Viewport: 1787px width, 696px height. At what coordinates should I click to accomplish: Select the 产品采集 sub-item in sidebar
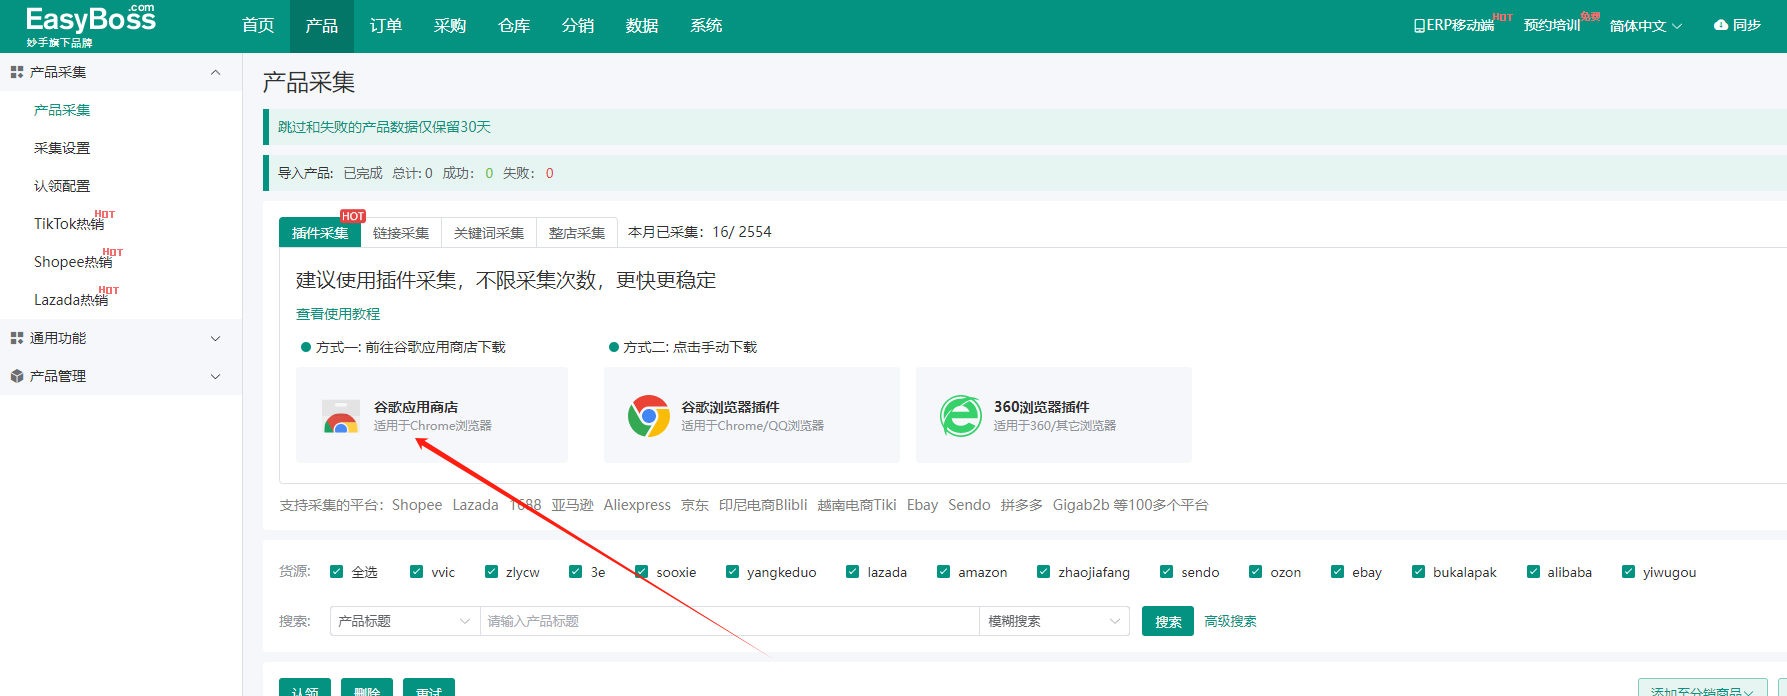point(62,110)
